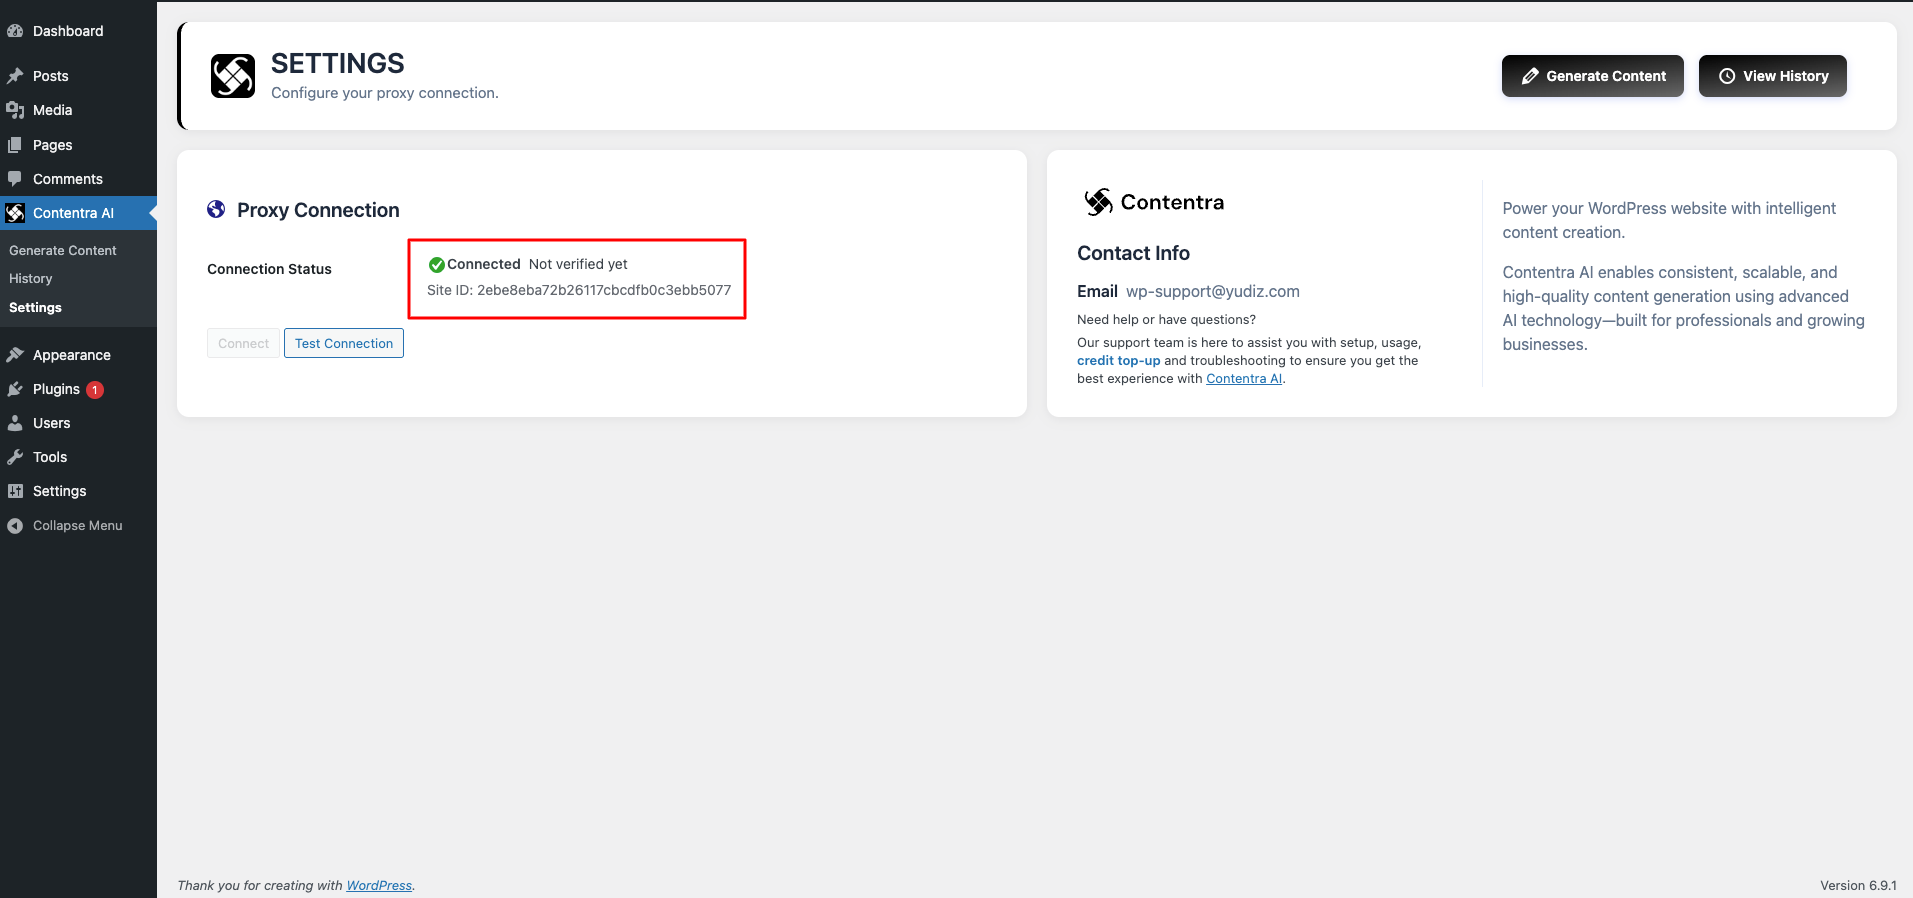Click the Test Connection button

coord(344,343)
